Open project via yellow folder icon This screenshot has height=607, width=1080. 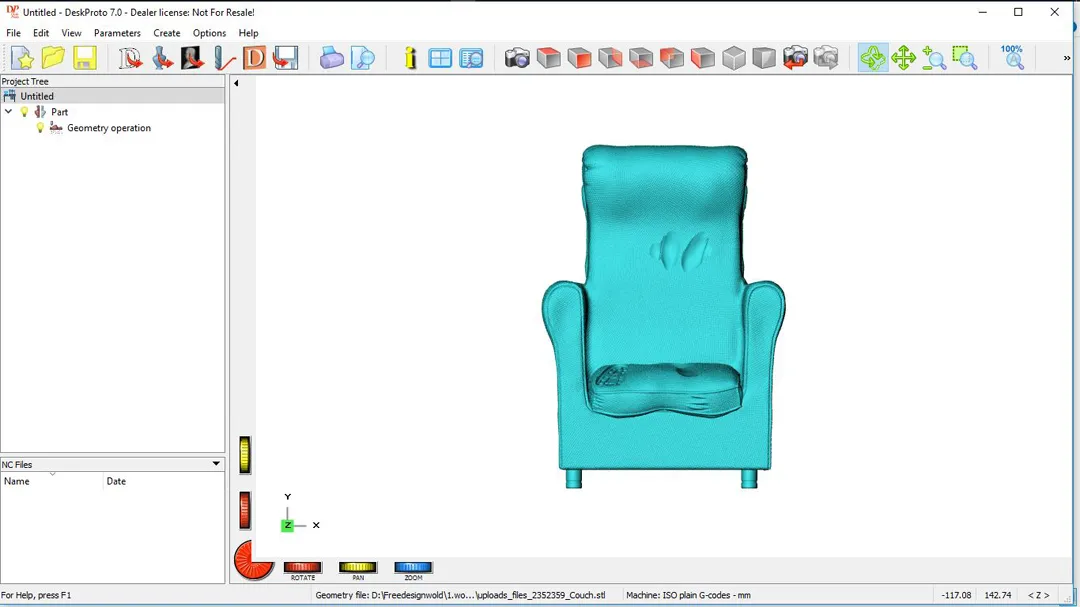tap(53, 58)
